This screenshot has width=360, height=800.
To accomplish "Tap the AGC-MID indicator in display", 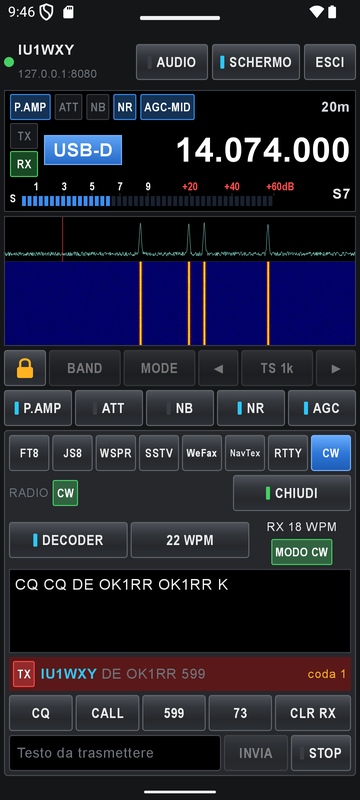I will [x=167, y=107].
